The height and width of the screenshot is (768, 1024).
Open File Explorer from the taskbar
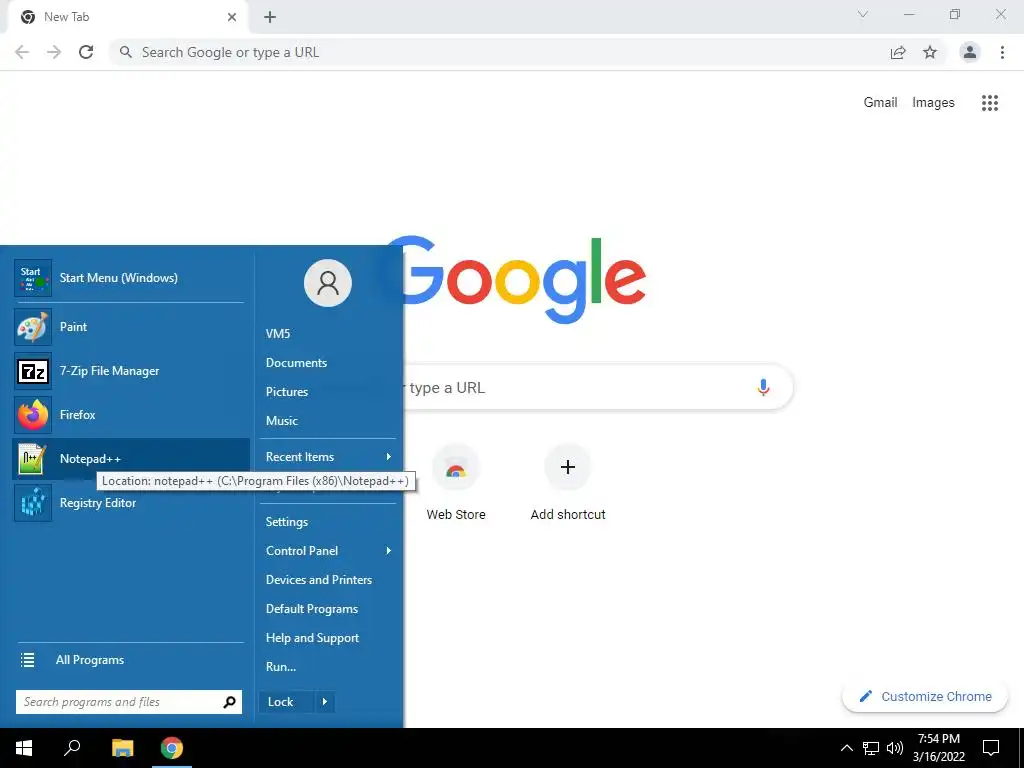[x=122, y=748]
